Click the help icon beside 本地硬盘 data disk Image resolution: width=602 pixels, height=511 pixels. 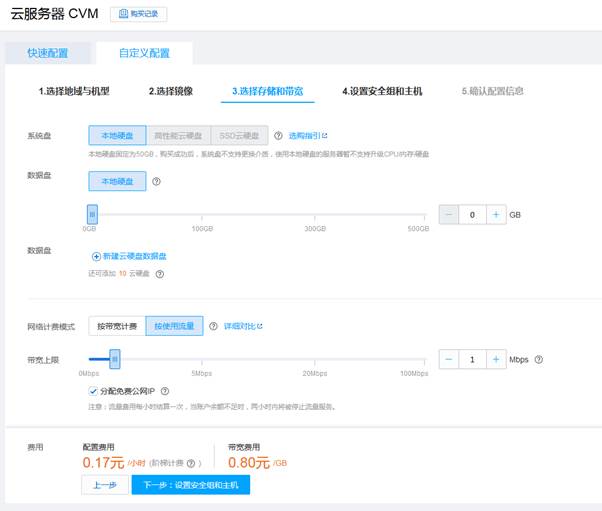(156, 181)
